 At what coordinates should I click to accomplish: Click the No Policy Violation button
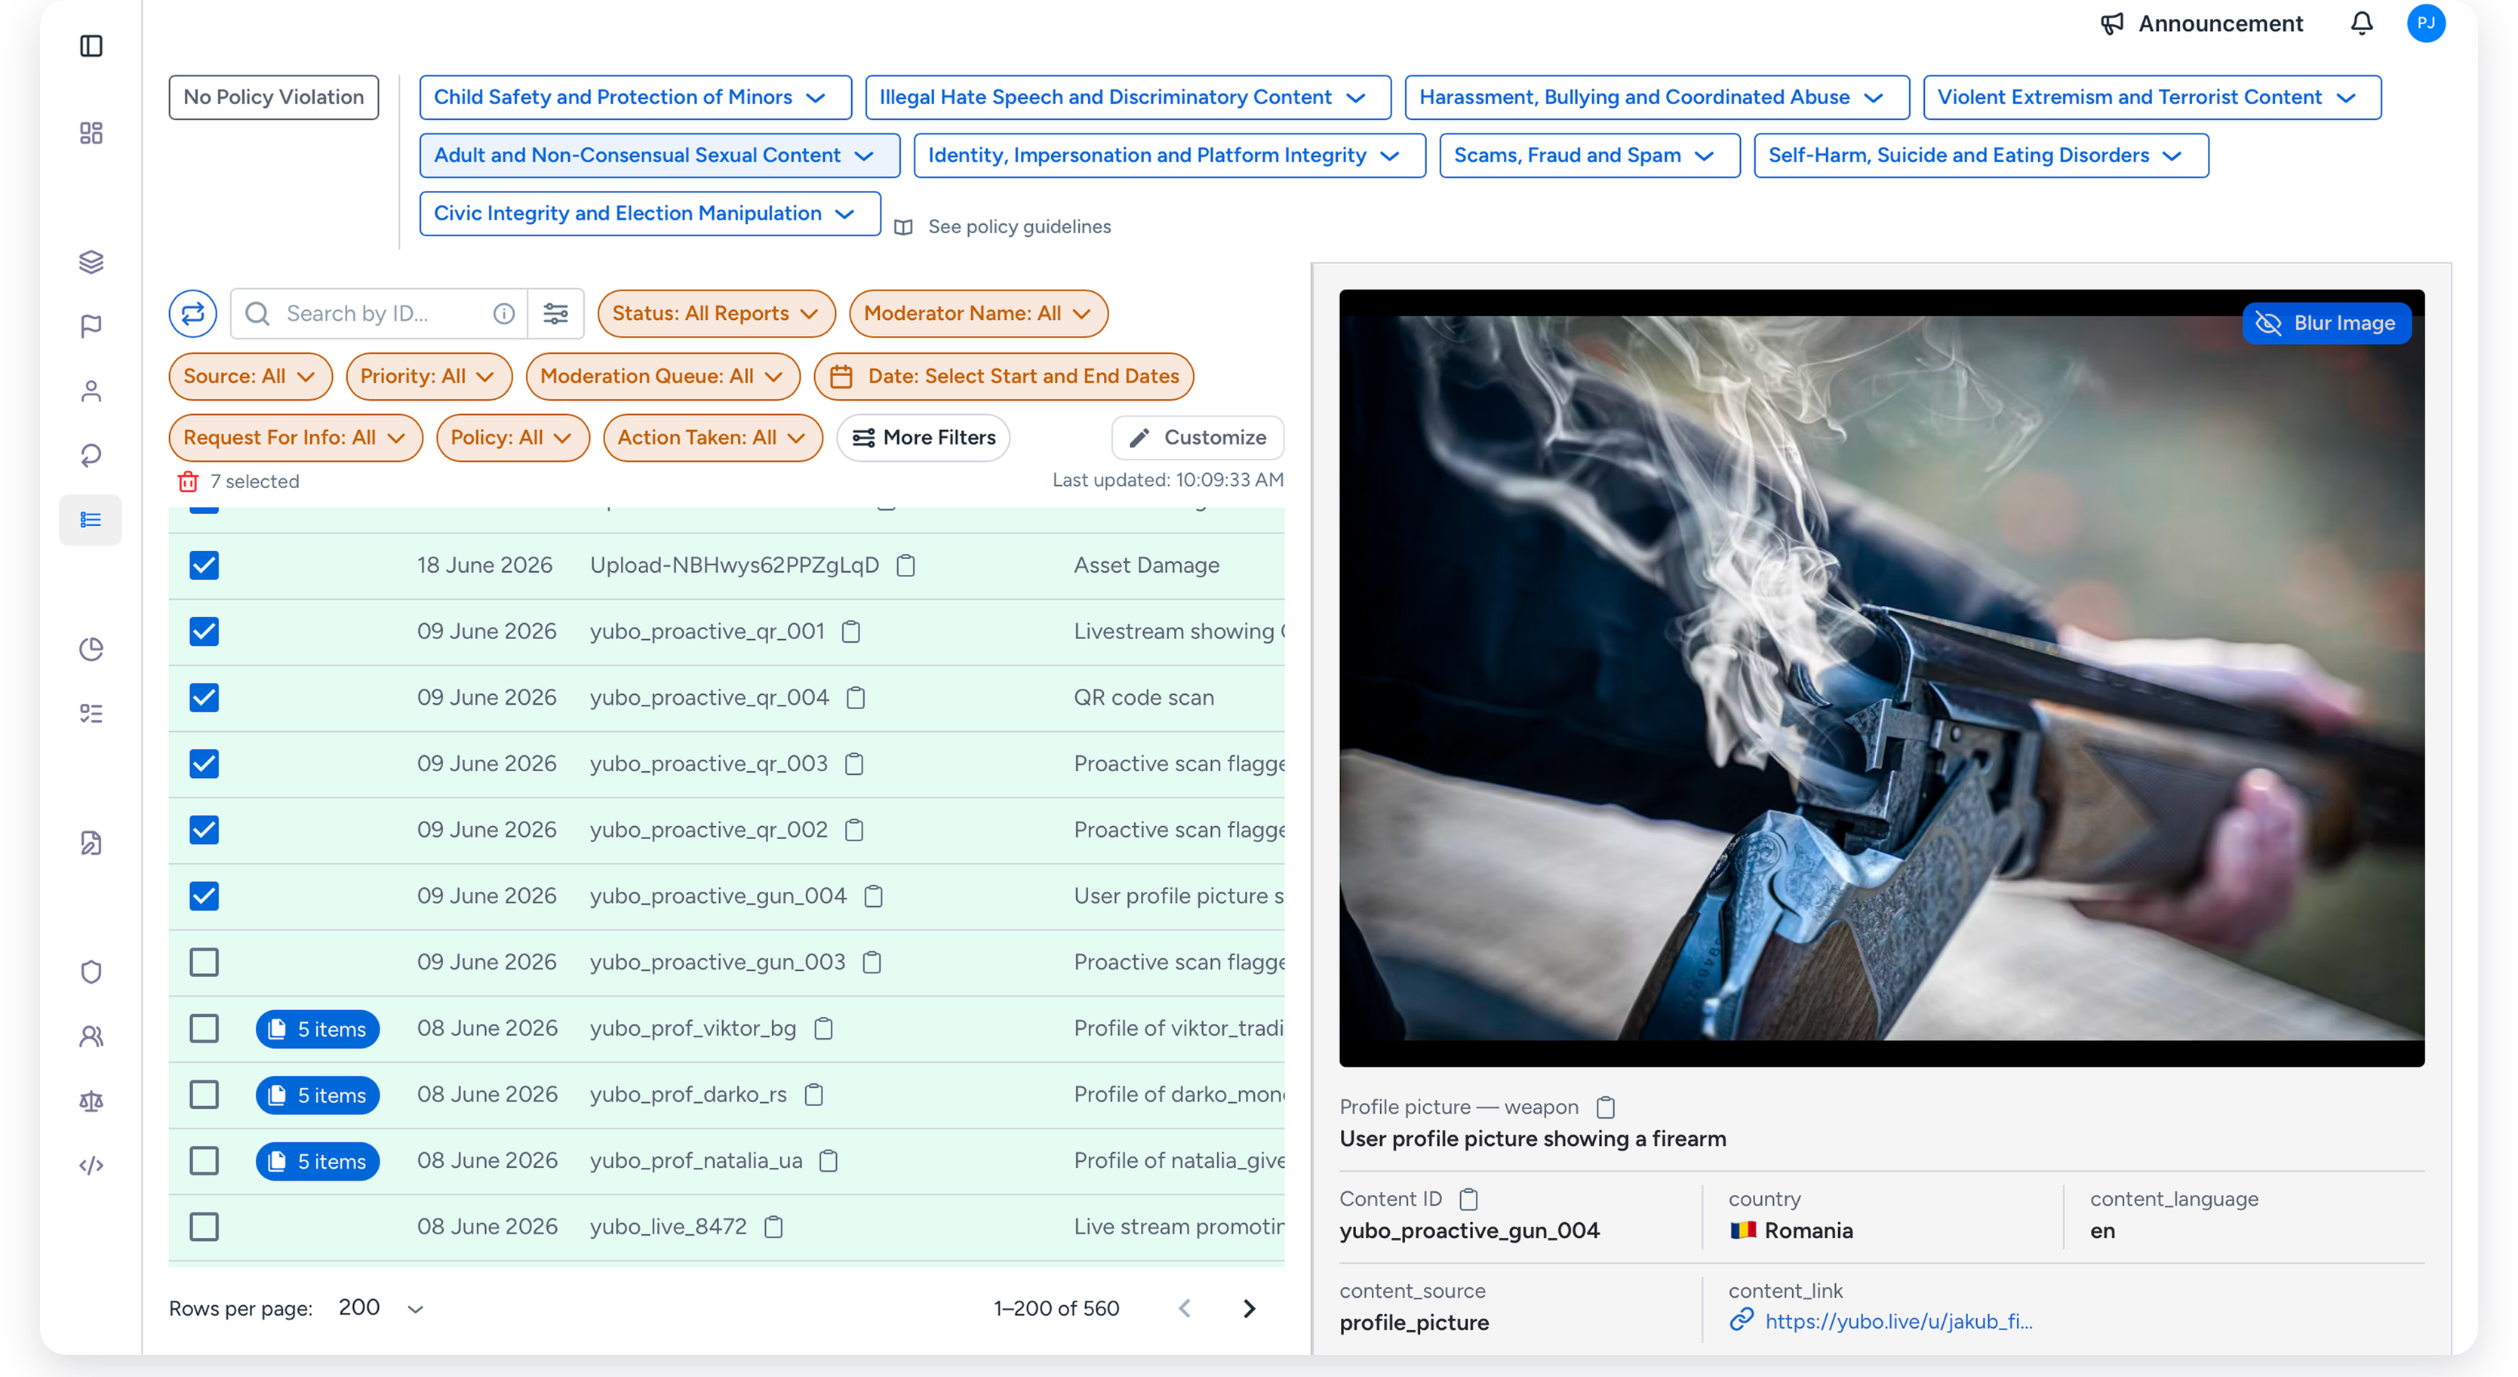coord(274,97)
